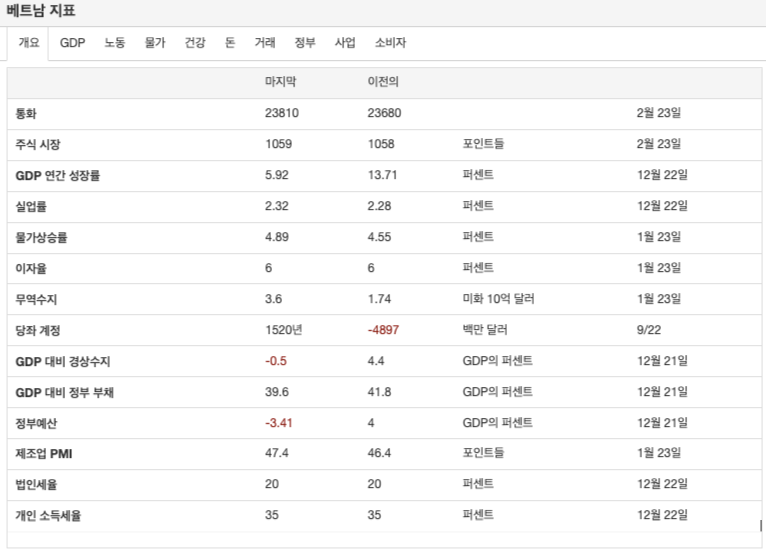Select the 23680 previous currency value
The height and width of the screenshot is (555, 766).
tap(384, 113)
